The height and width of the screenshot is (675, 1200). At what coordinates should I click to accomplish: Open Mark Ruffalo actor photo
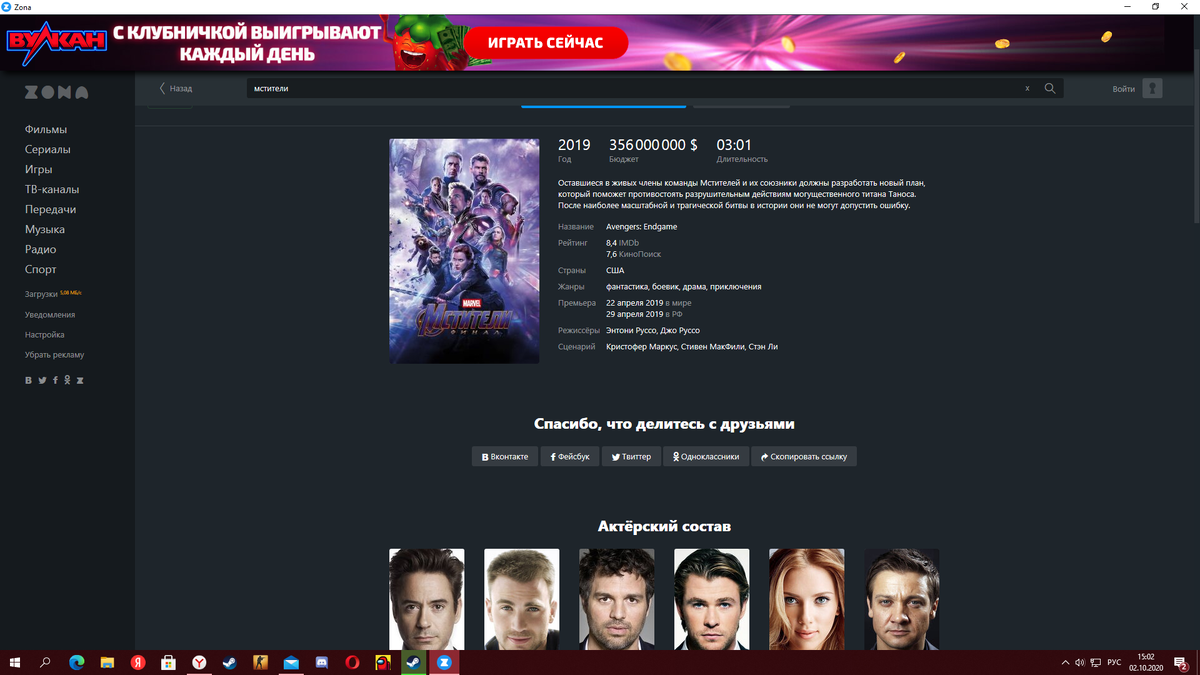617,599
